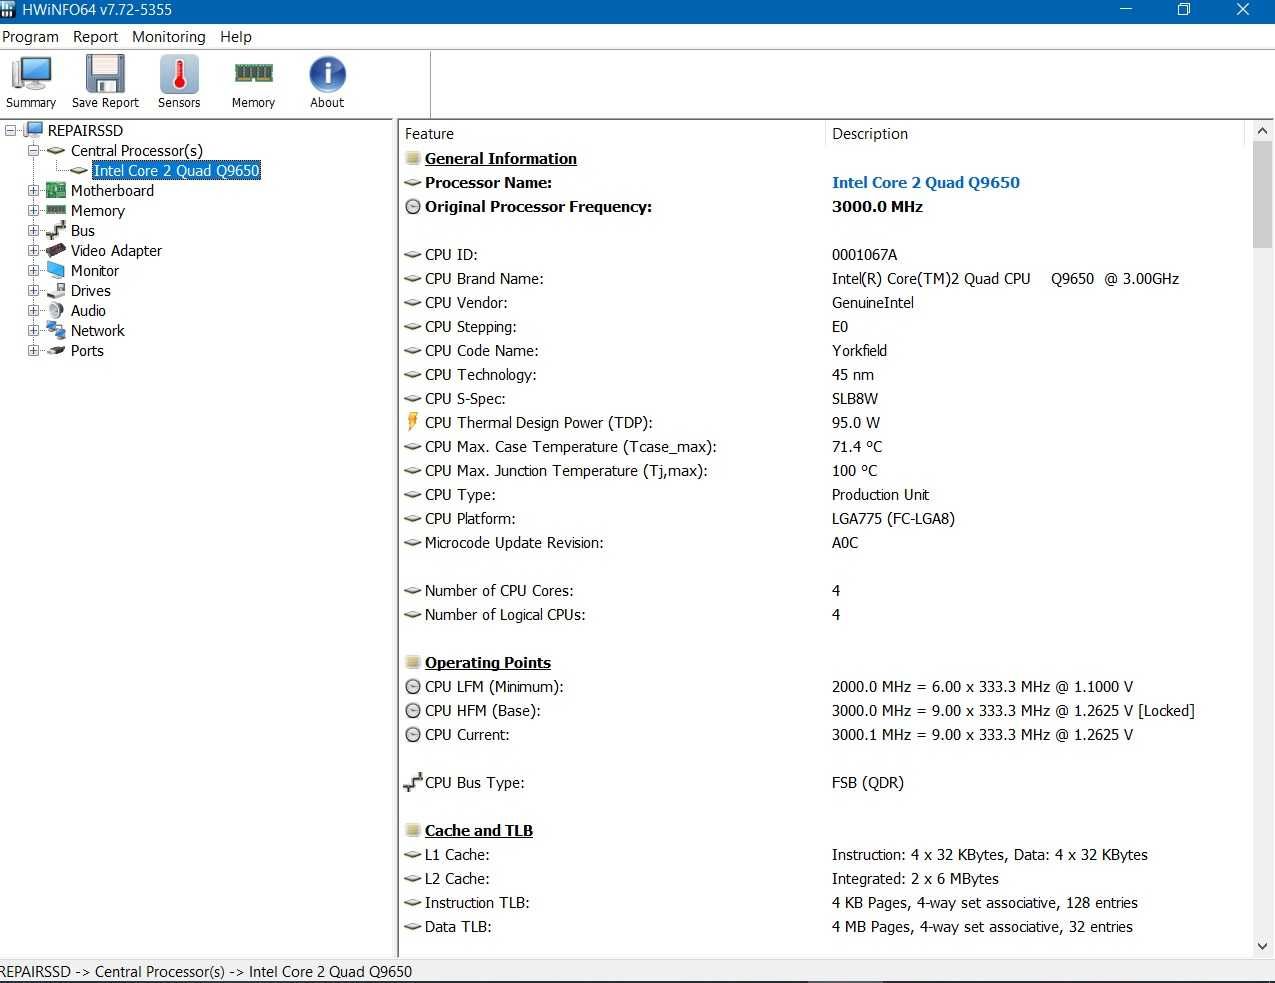The height and width of the screenshot is (983, 1275).
Task: Expand the Drives tree node
Action: click(x=33, y=290)
